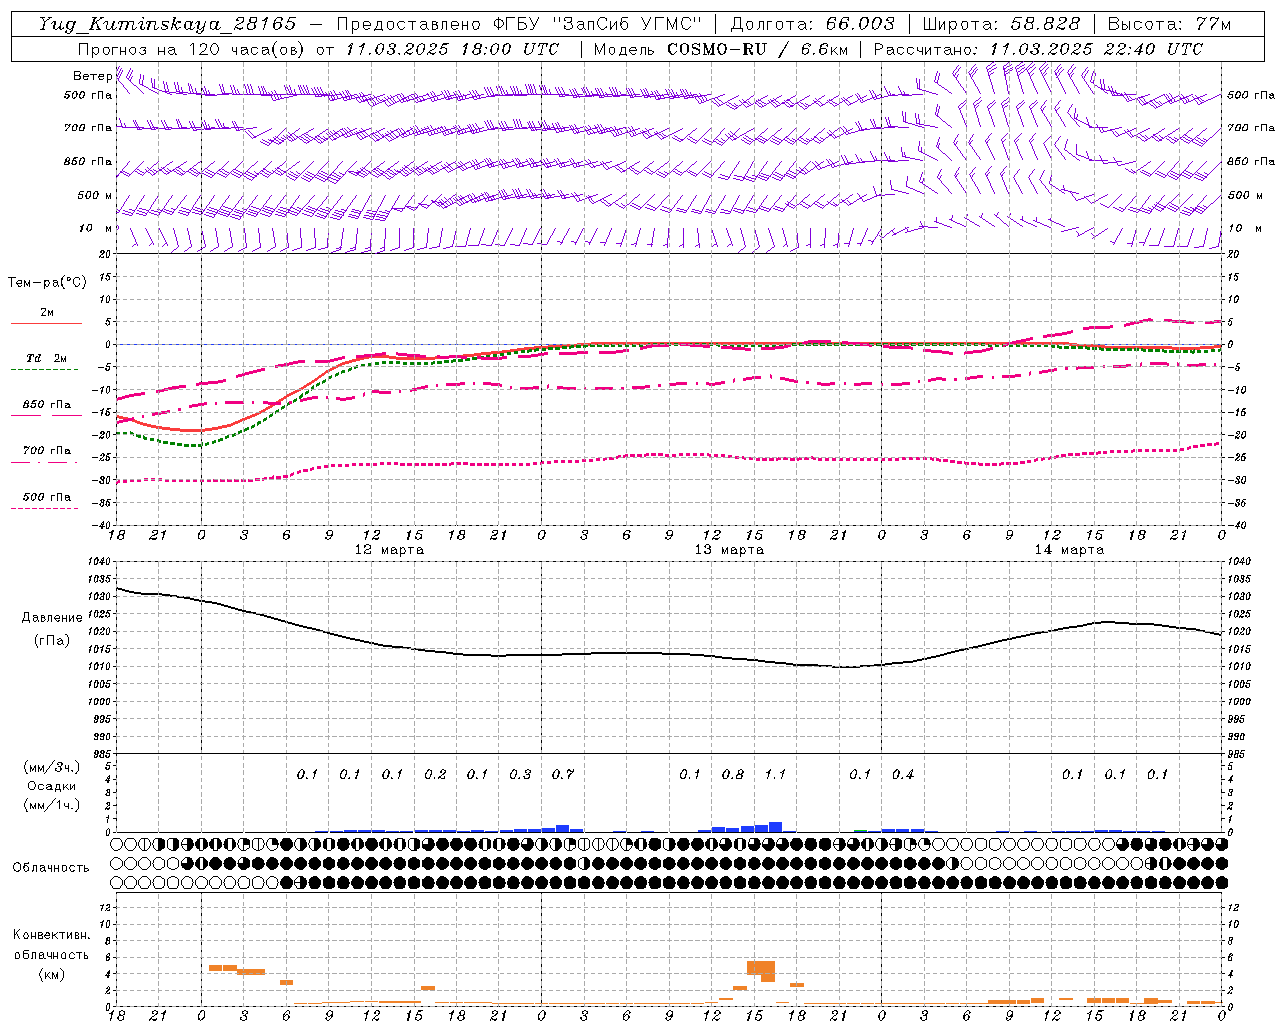The image size is (1280, 1024).
Task: Click the 1.1 precipitation value
Action: pos(775,775)
